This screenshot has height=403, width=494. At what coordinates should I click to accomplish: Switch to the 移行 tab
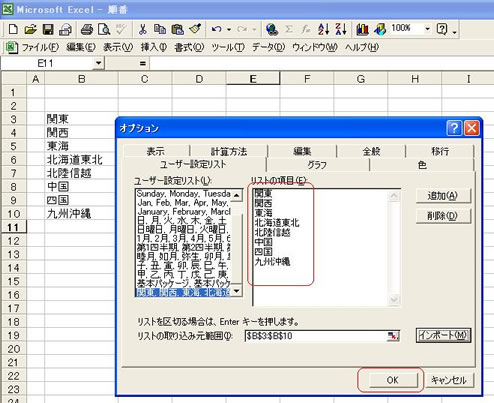pos(440,151)
